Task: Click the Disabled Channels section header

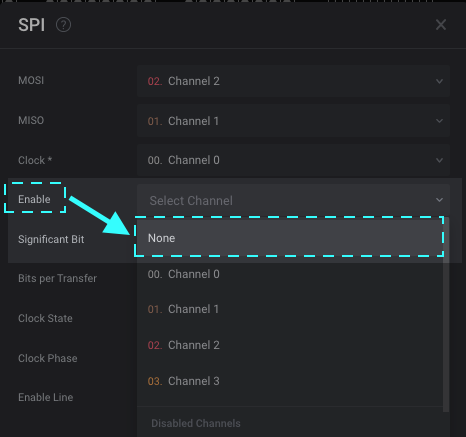Action: click(196, 423)
